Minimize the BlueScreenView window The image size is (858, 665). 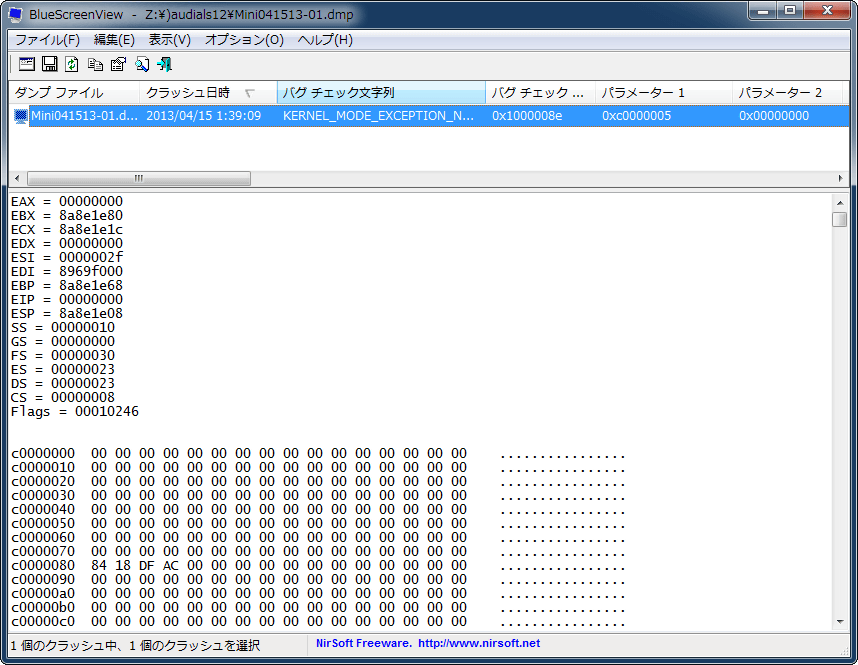coord(763,10)
